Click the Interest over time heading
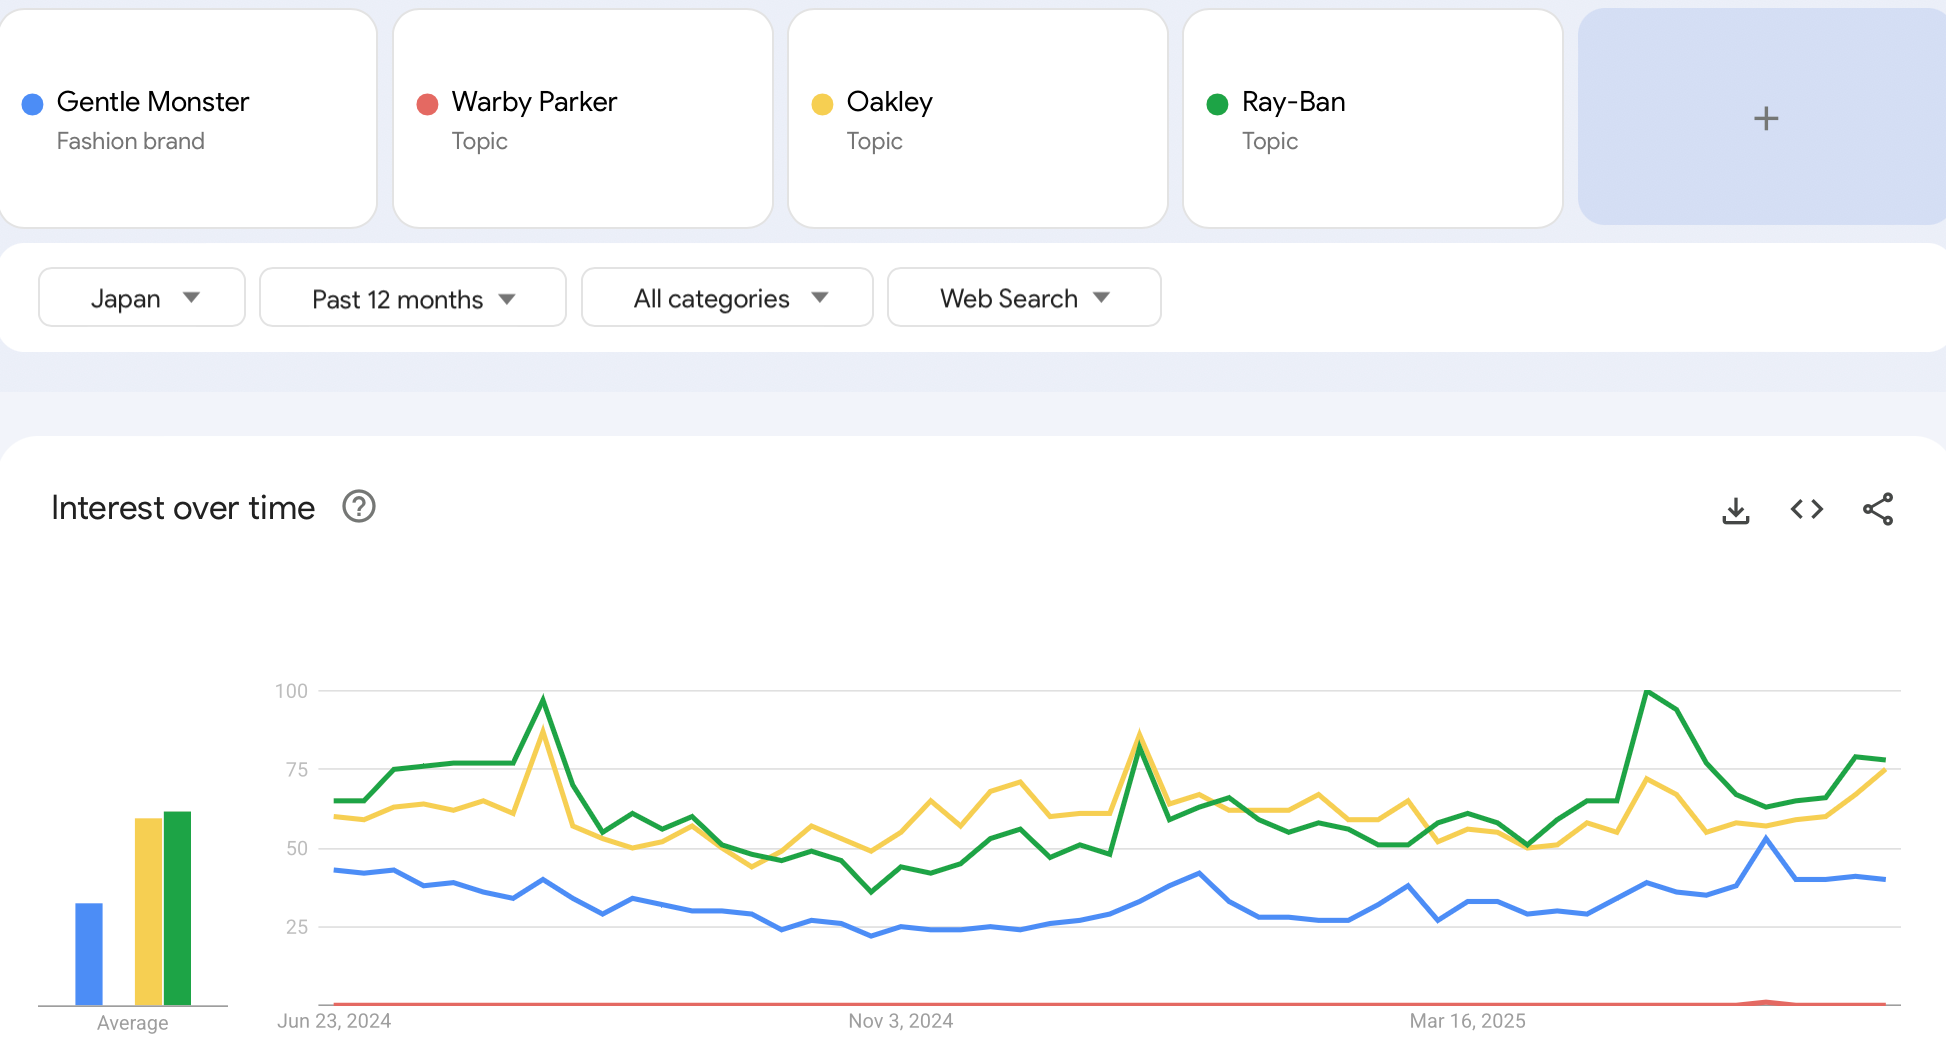Image resolution: width=1946 pixels, height=1064 pixels. pos(183,508)
